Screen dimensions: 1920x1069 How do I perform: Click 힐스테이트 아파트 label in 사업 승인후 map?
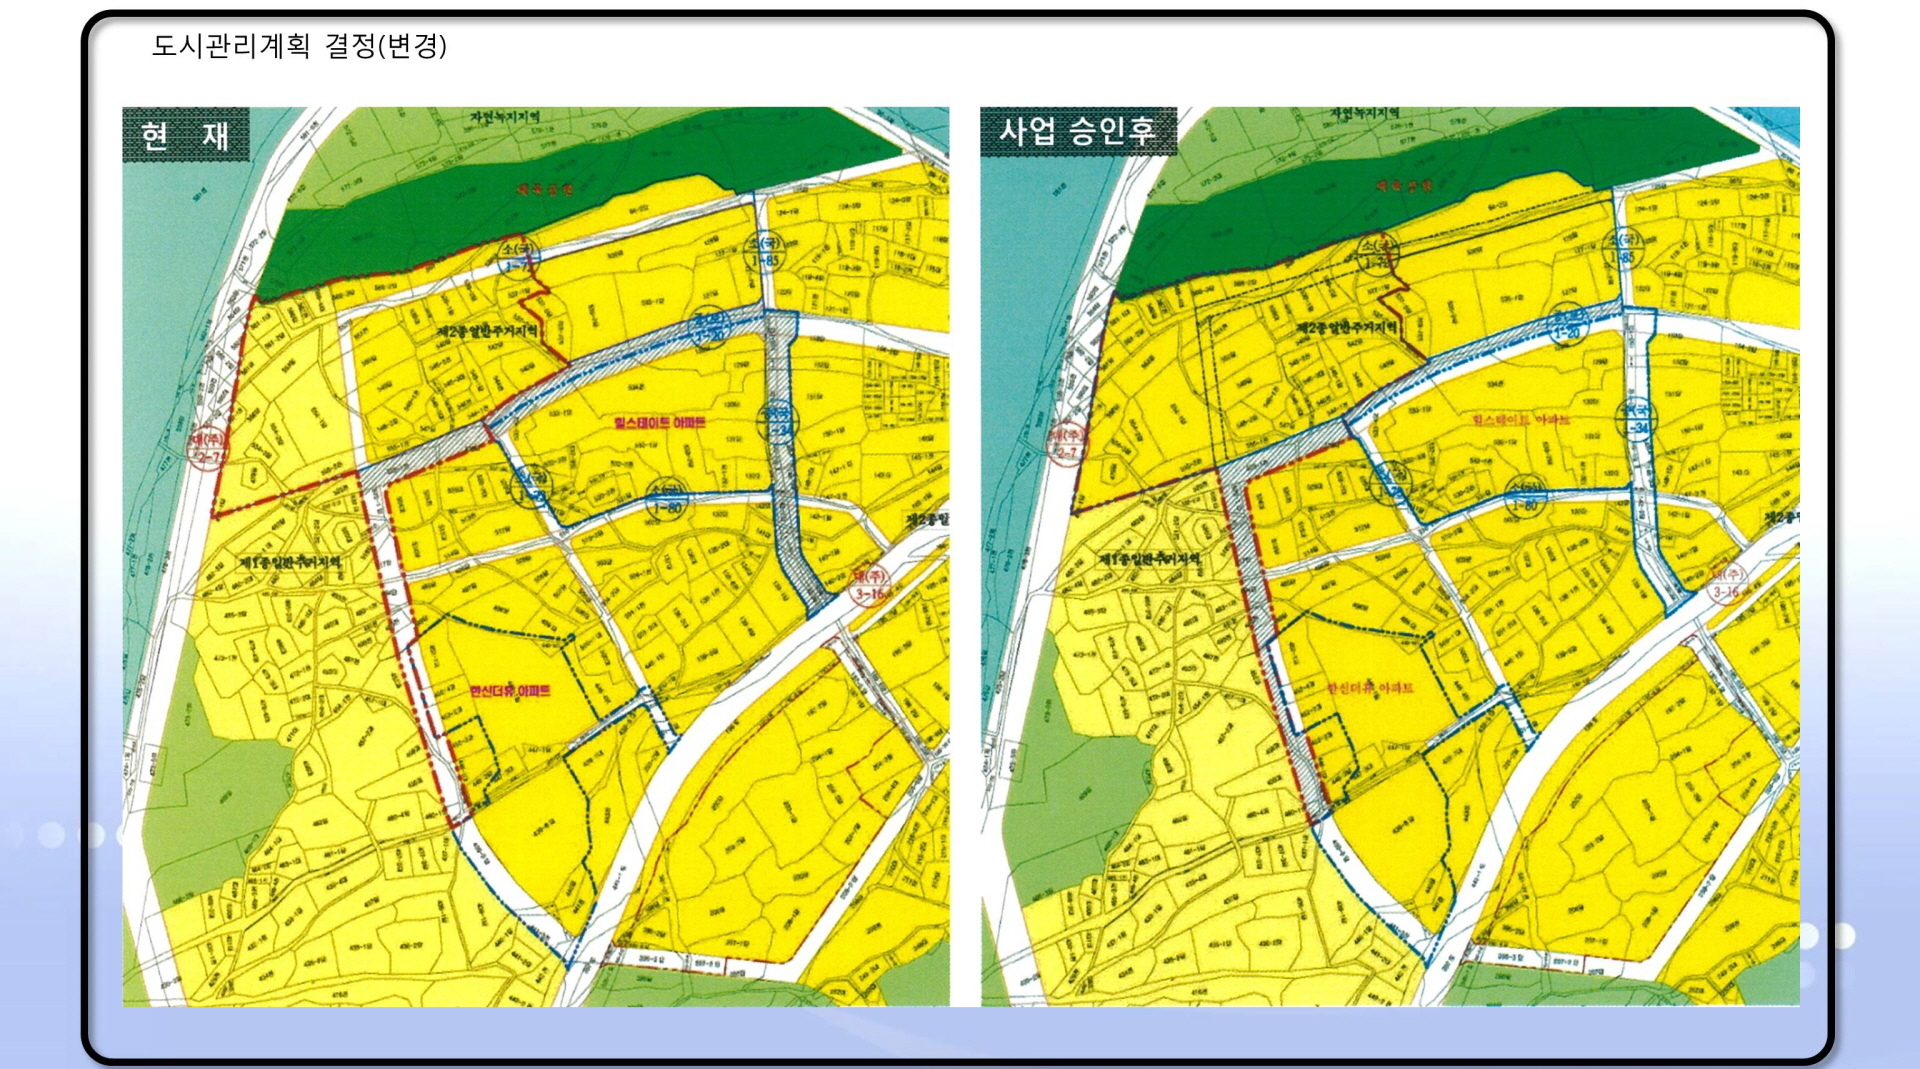coord(1520,420)
